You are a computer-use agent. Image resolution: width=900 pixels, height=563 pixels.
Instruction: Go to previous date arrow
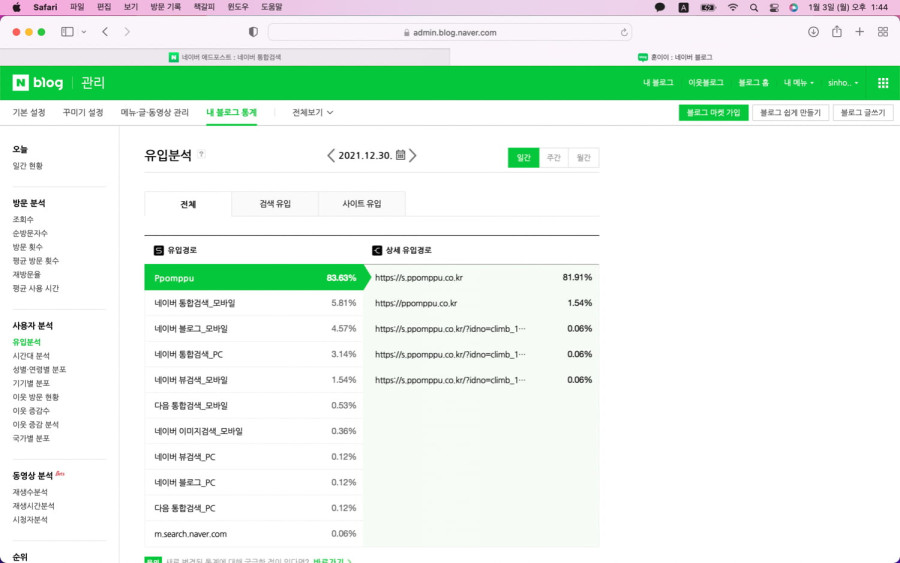tap(331, 156)
